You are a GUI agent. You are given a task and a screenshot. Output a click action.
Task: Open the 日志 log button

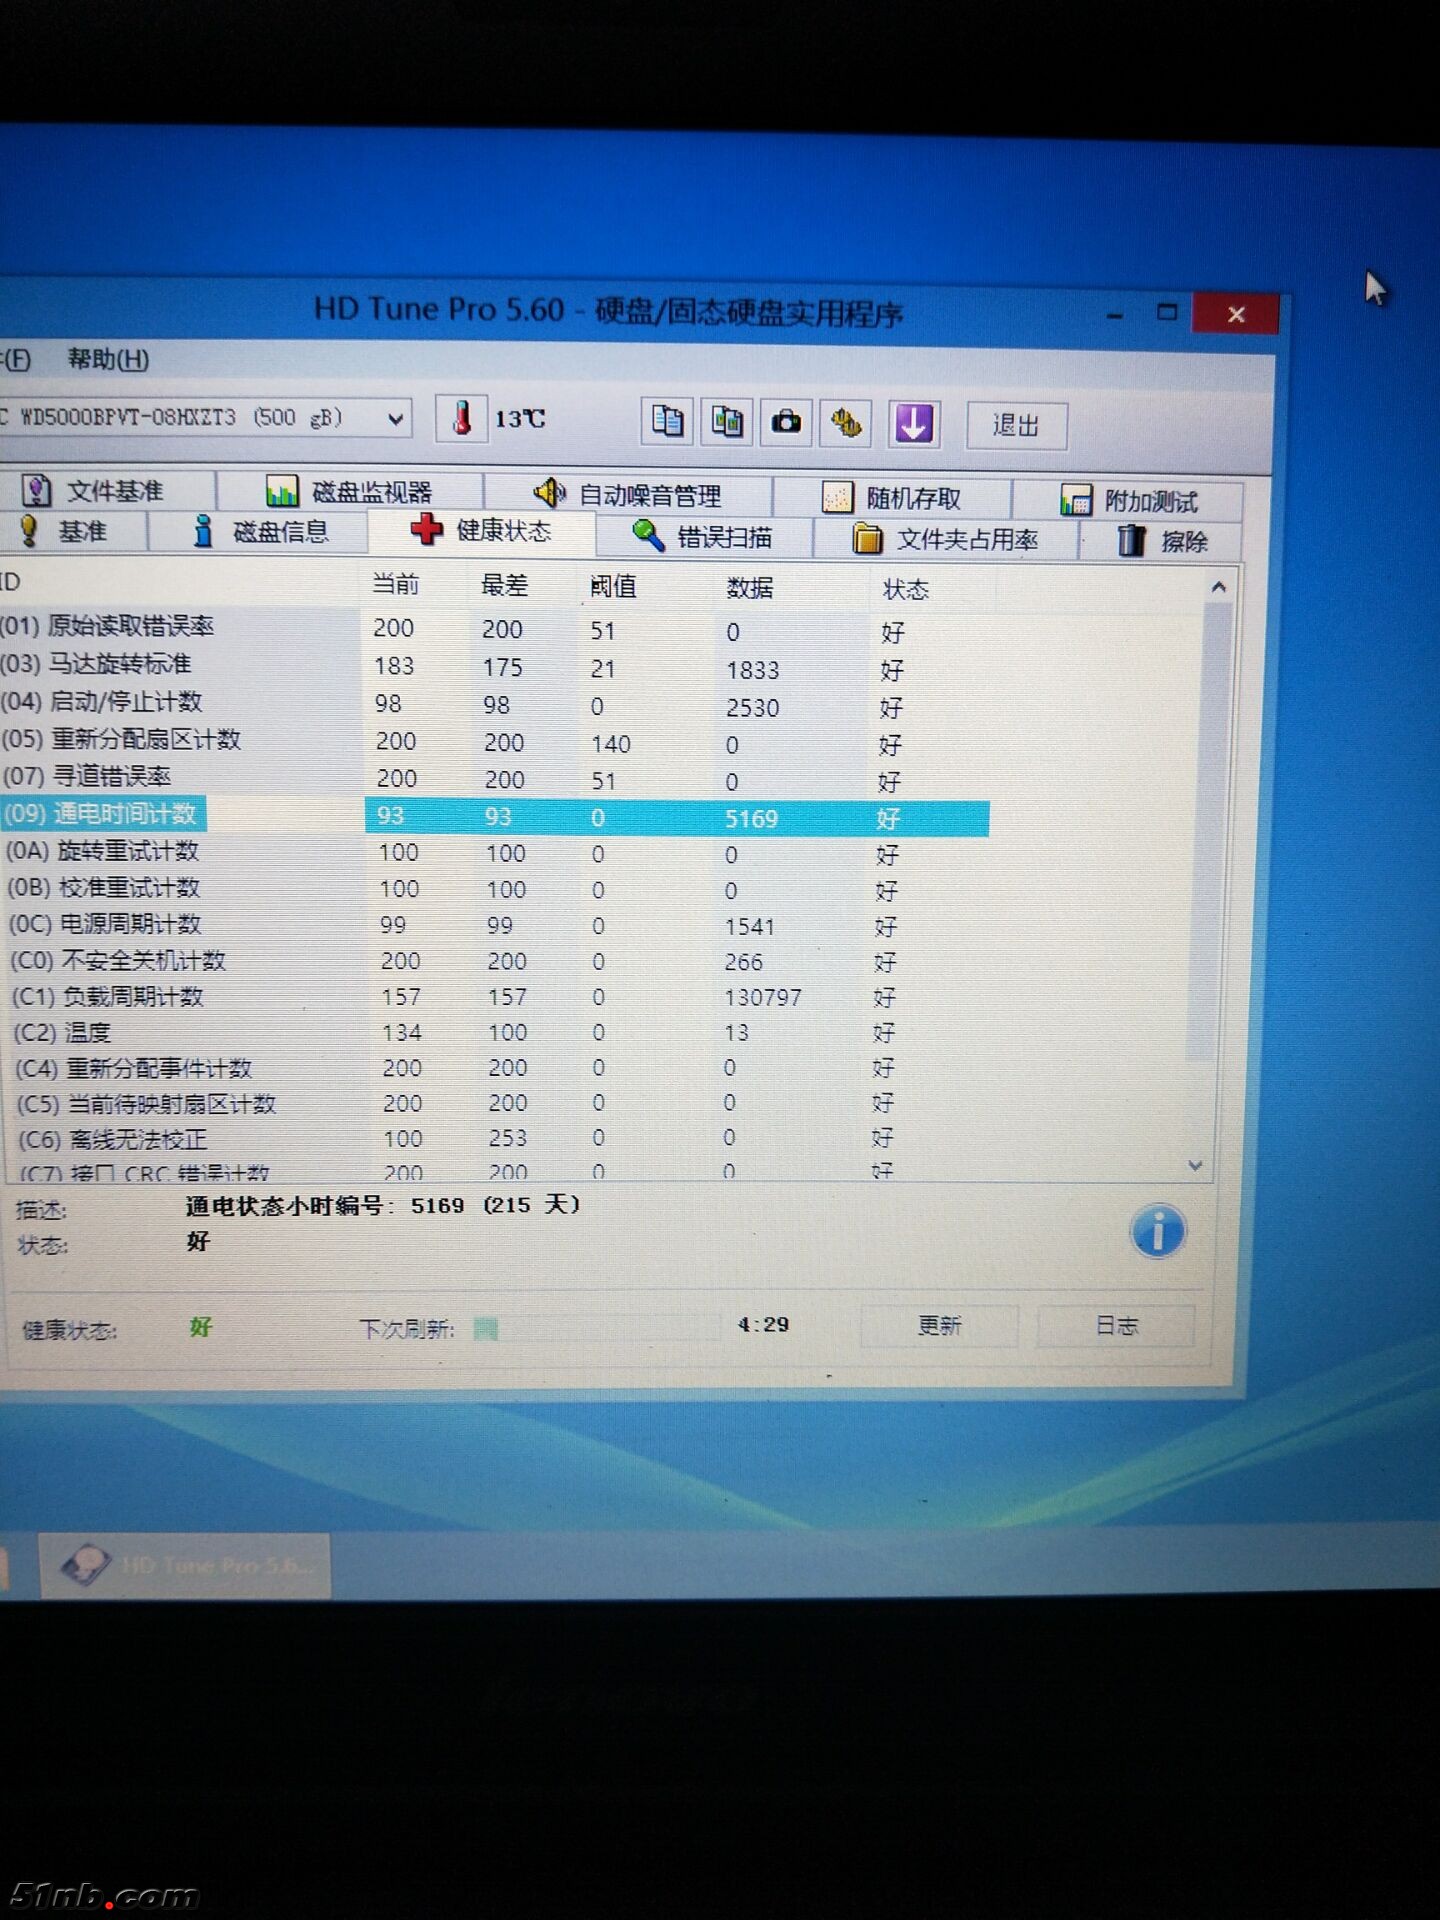point(1116,1326)
